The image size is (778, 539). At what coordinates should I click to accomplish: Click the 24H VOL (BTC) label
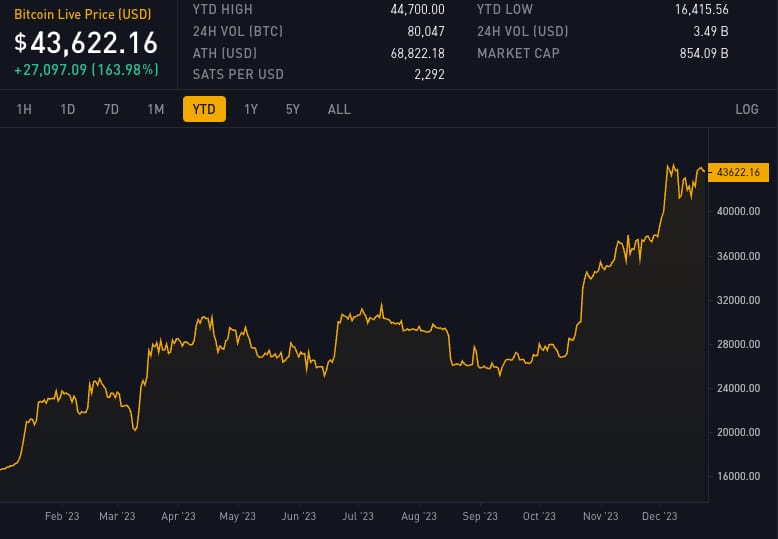tap(238, 31)
